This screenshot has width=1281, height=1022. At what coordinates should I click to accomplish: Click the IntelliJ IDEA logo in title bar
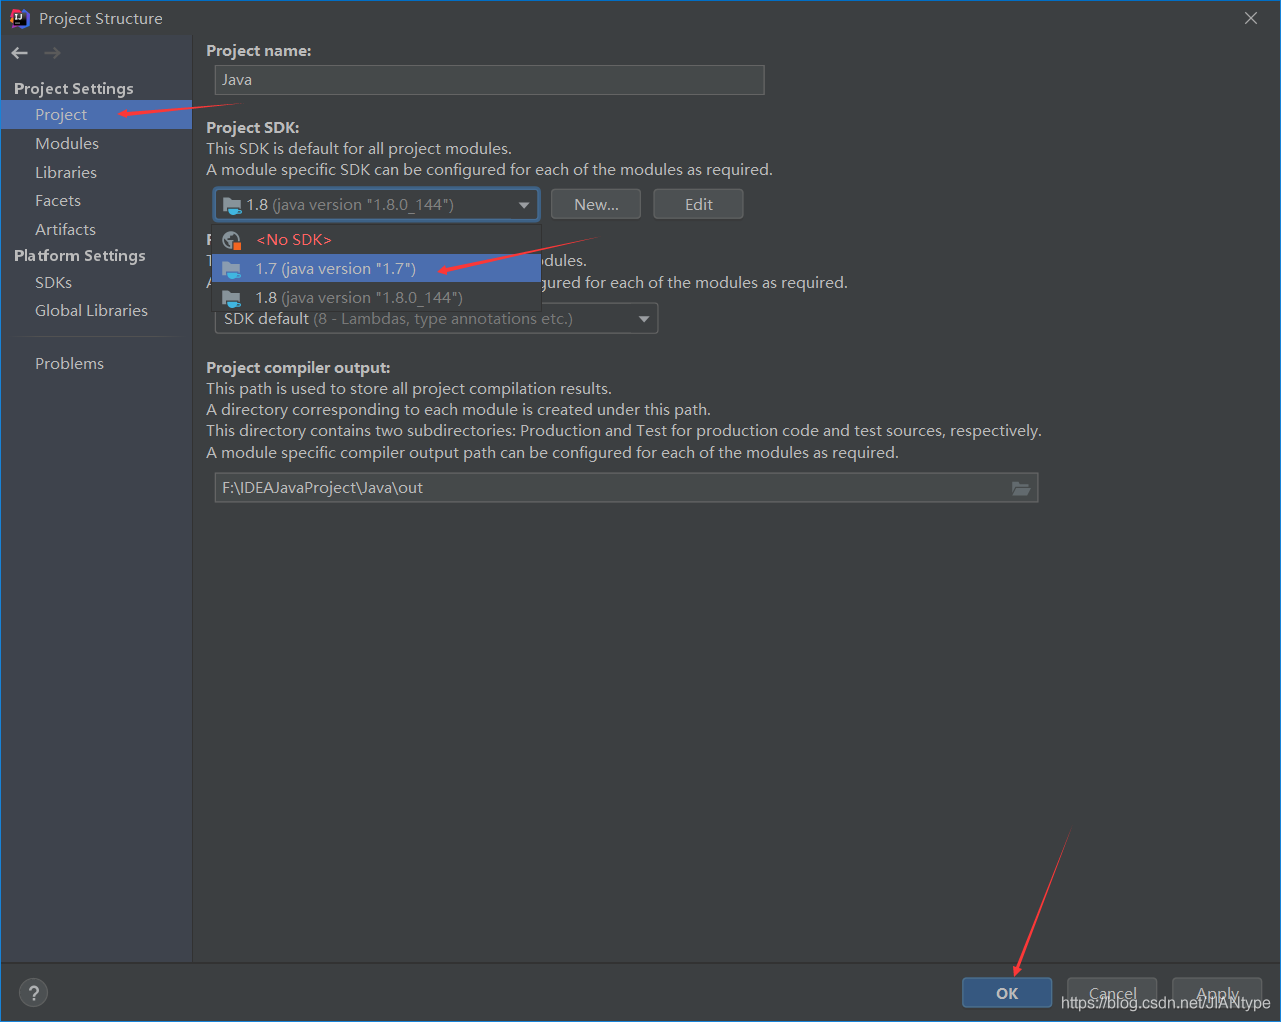pos(20,18)
